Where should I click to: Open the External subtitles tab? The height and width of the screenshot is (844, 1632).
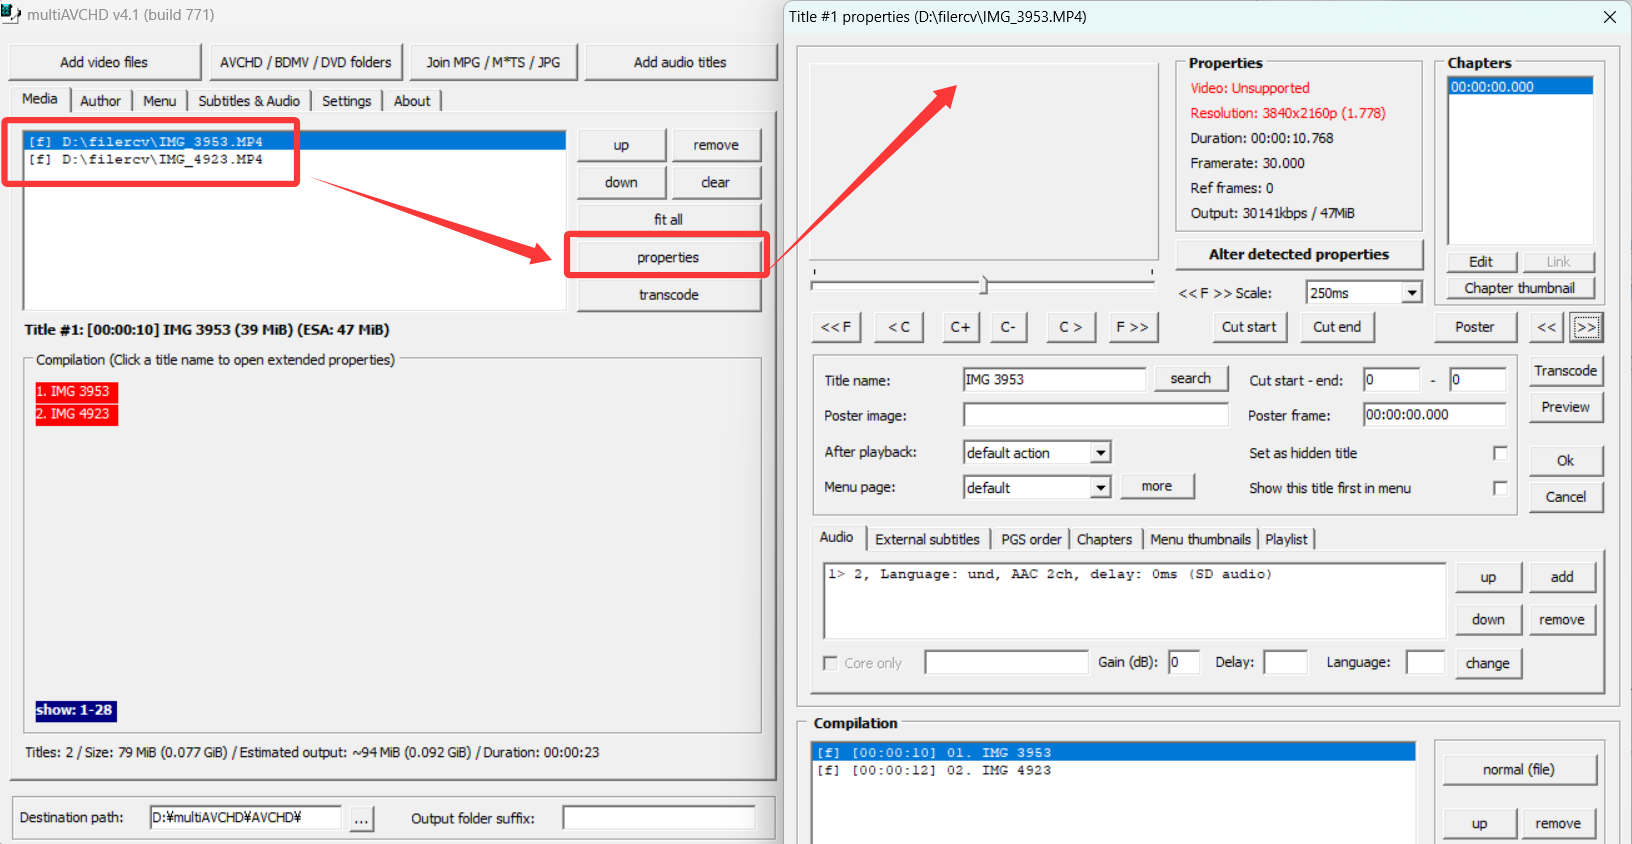[927, 539]
